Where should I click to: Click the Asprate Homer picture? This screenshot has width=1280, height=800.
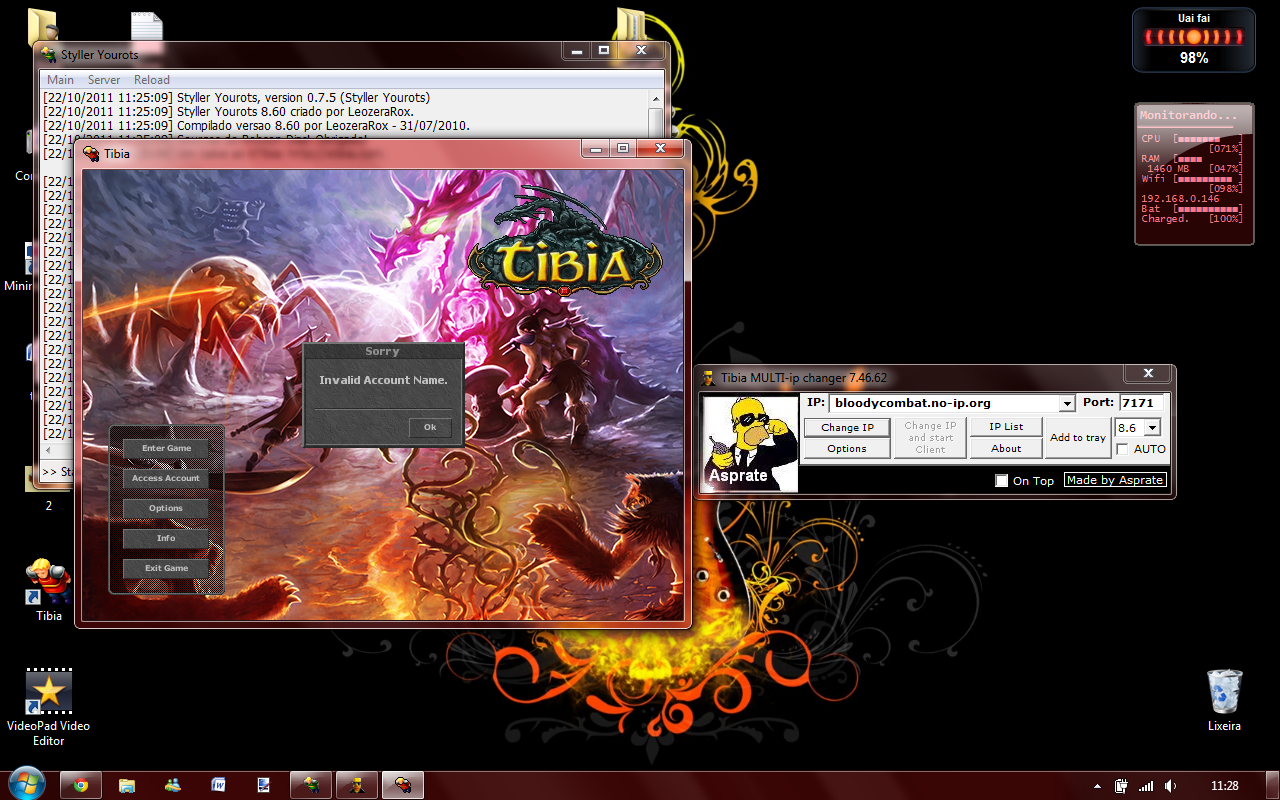pos(750,443)
